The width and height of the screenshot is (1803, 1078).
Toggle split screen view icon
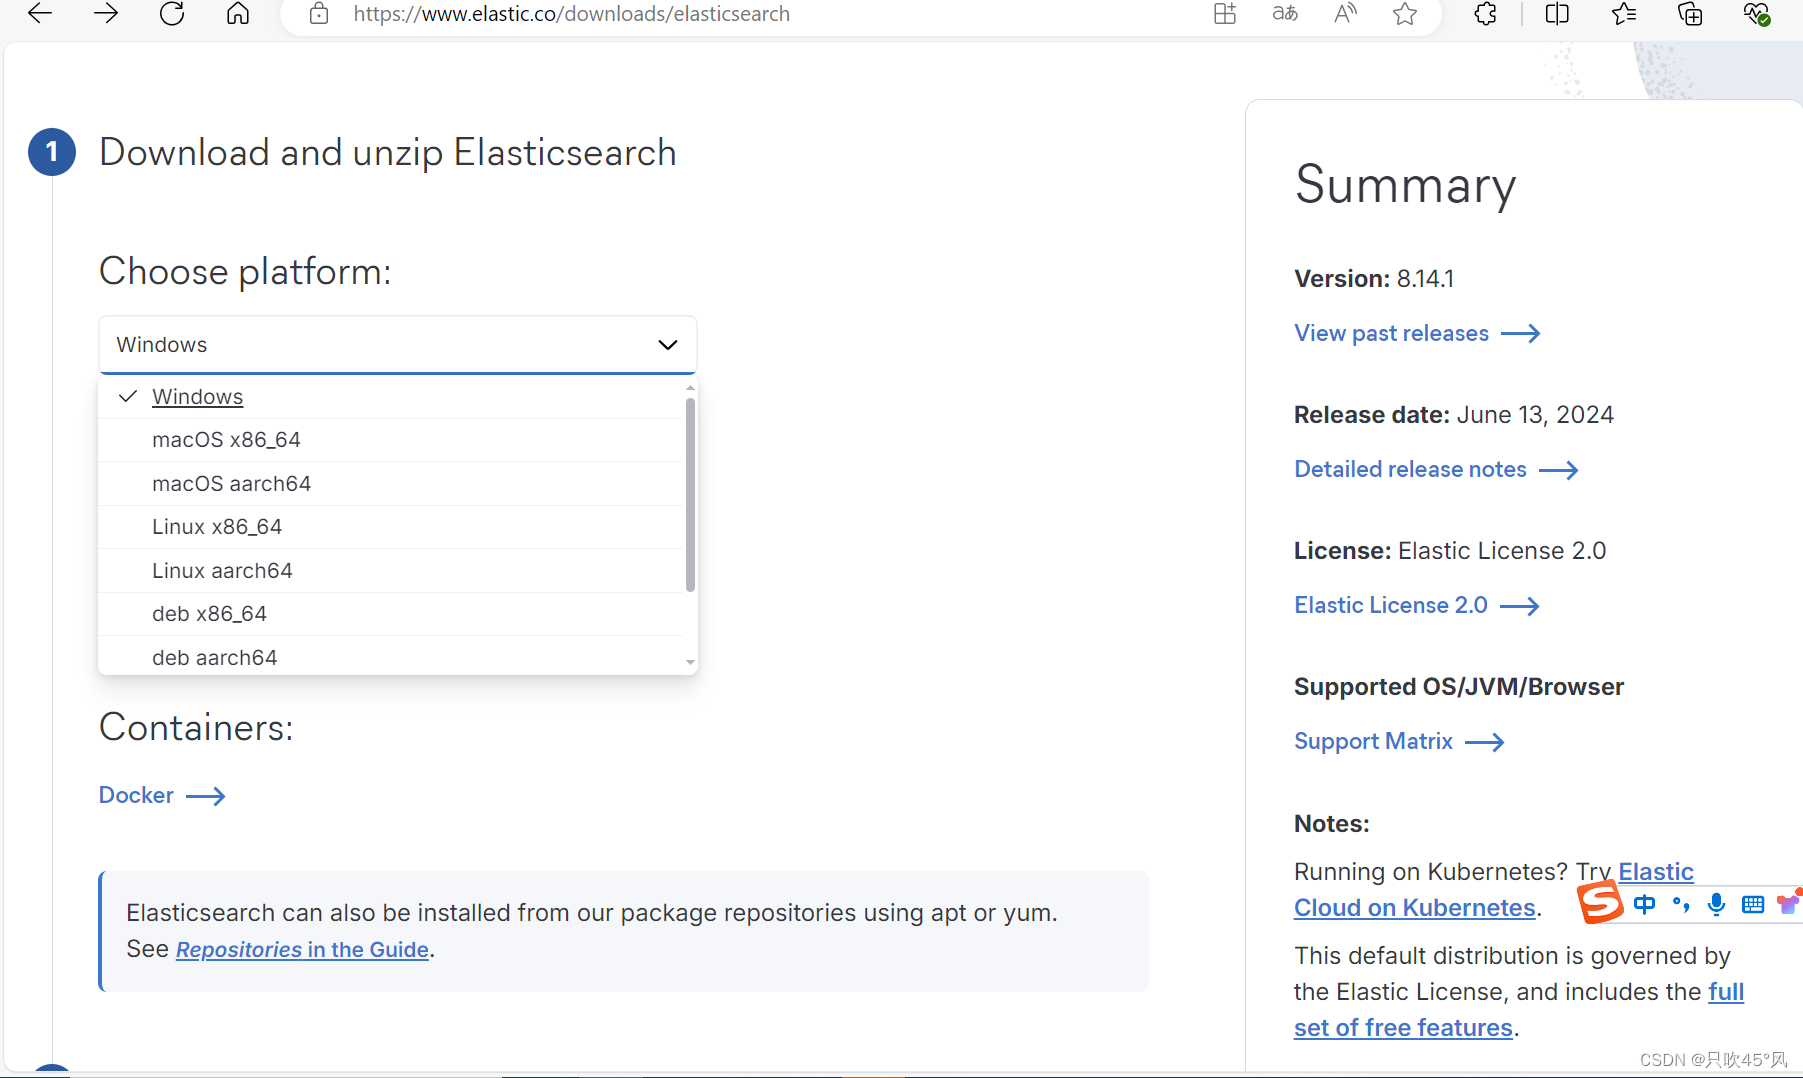1557,14
